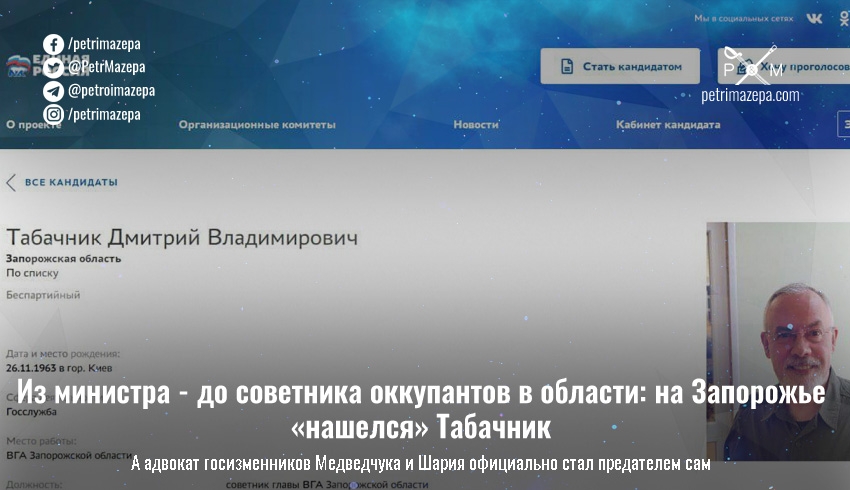Click the Twitter bird icon
Image resolution: width=850 pixels, height=490 pixels.
click(x=53, y=67)
